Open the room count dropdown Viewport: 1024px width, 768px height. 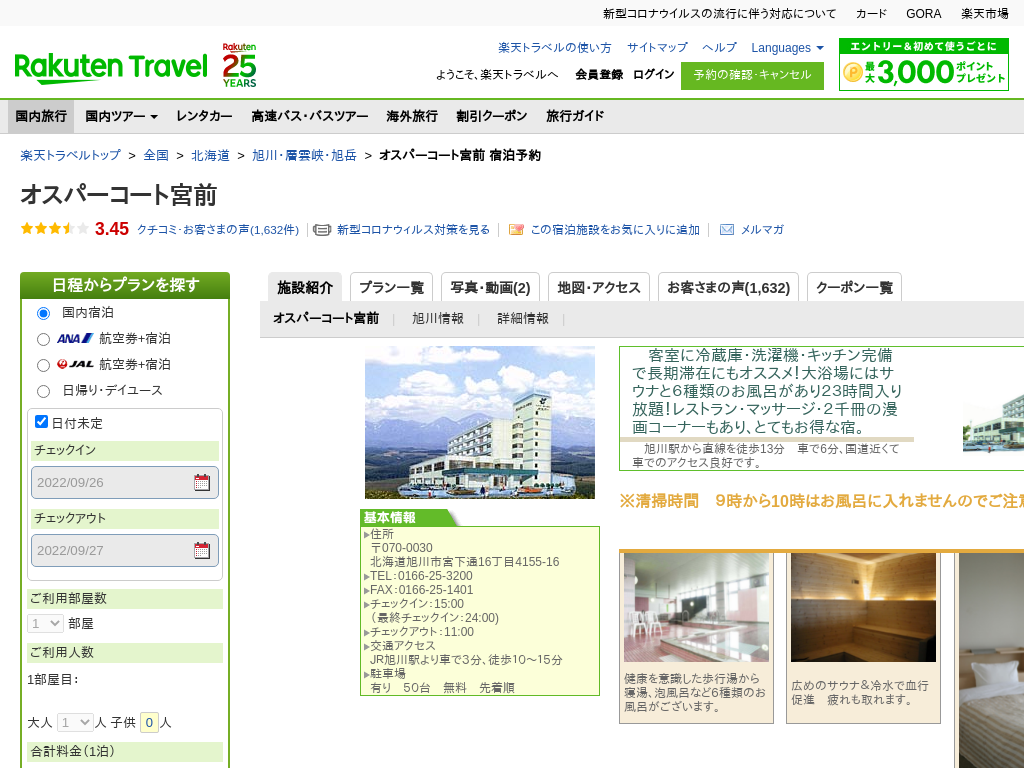[x=45, y=624]
